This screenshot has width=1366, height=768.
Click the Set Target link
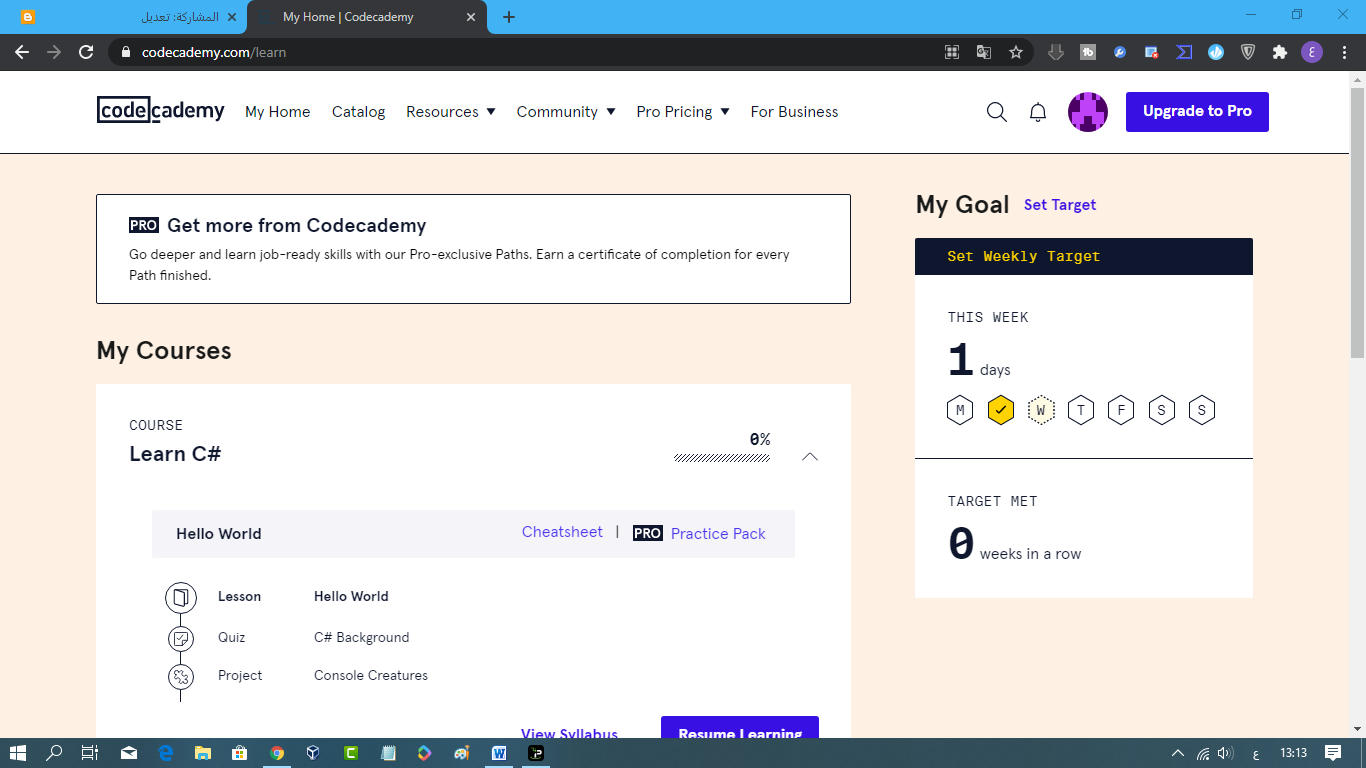click(1060, 205)
